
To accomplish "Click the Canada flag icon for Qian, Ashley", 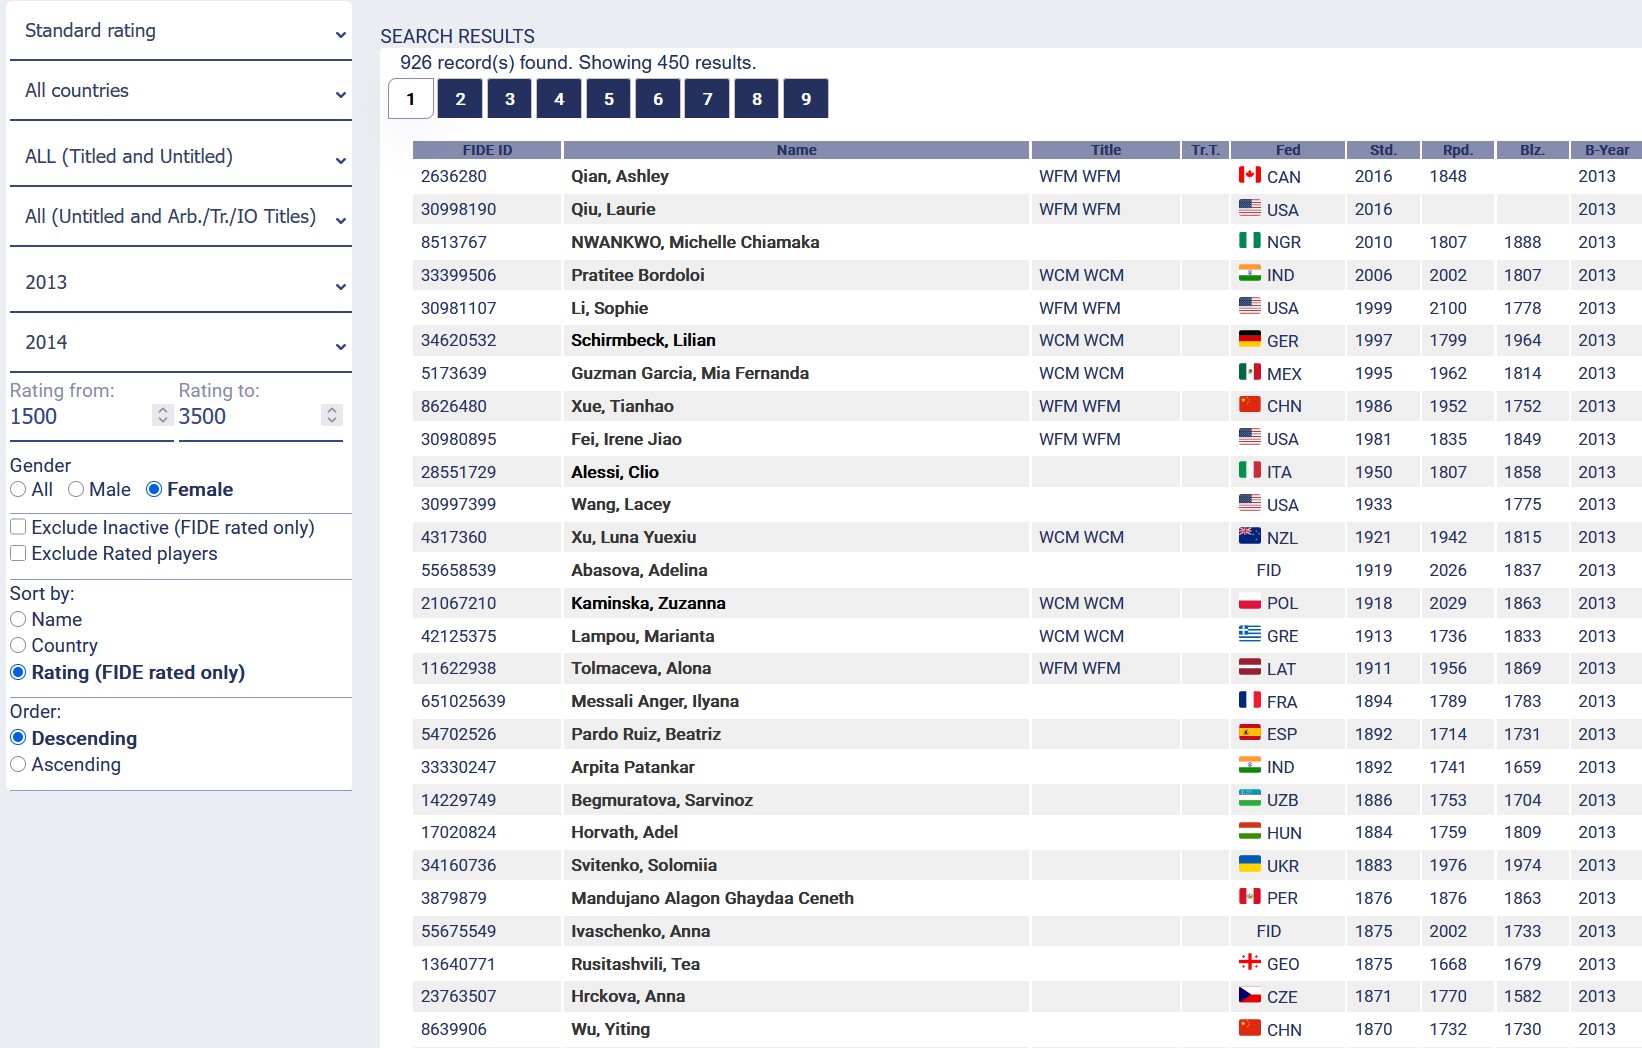I will point(1249,175).
